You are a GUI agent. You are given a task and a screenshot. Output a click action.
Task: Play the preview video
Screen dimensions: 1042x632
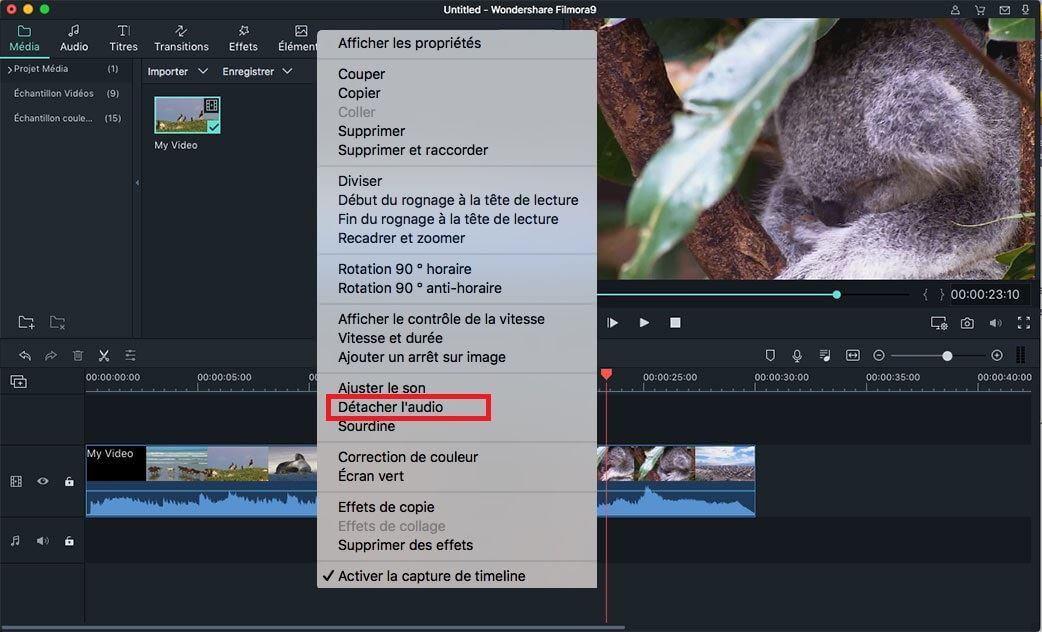644,323
